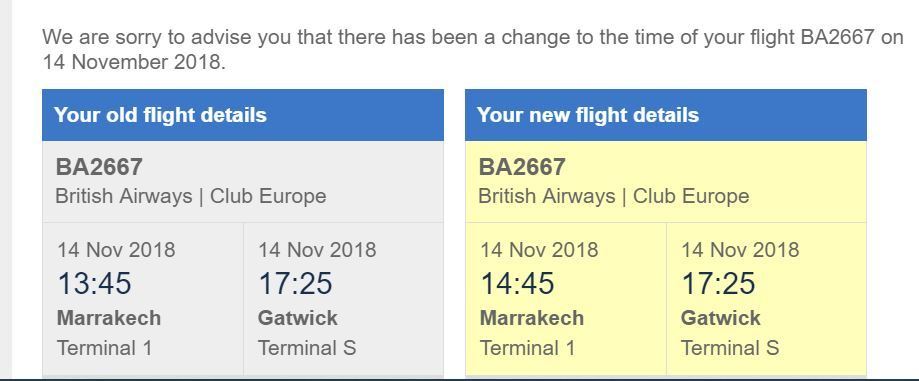Click Terminal S under old Gatwick arrival

point(307,348)
